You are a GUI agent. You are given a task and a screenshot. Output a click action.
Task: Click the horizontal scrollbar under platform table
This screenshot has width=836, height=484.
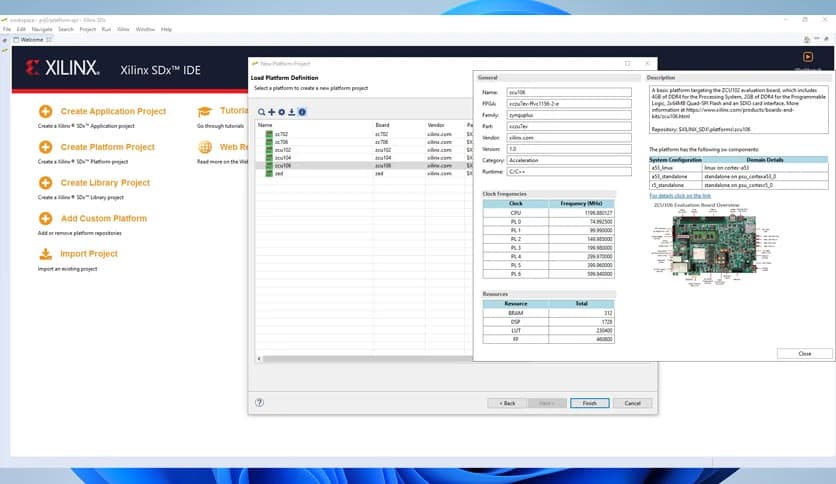point(367,359)
